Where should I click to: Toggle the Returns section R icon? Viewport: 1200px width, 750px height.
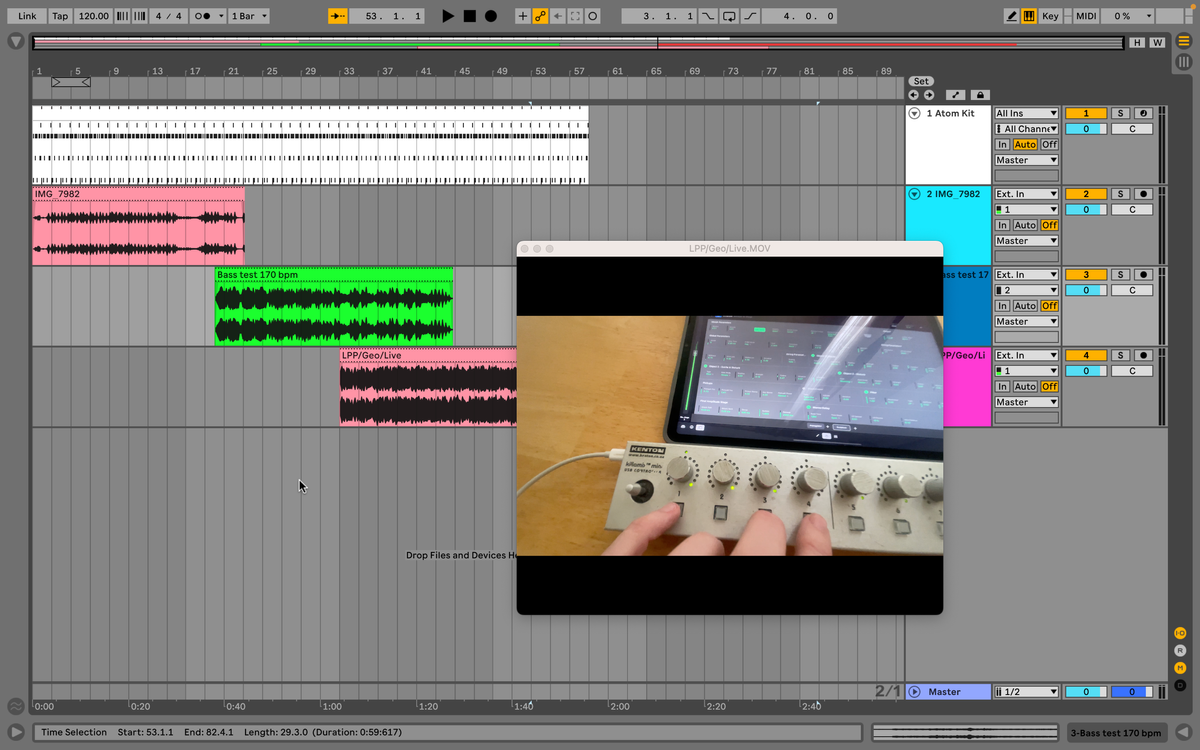point(1180,650)
